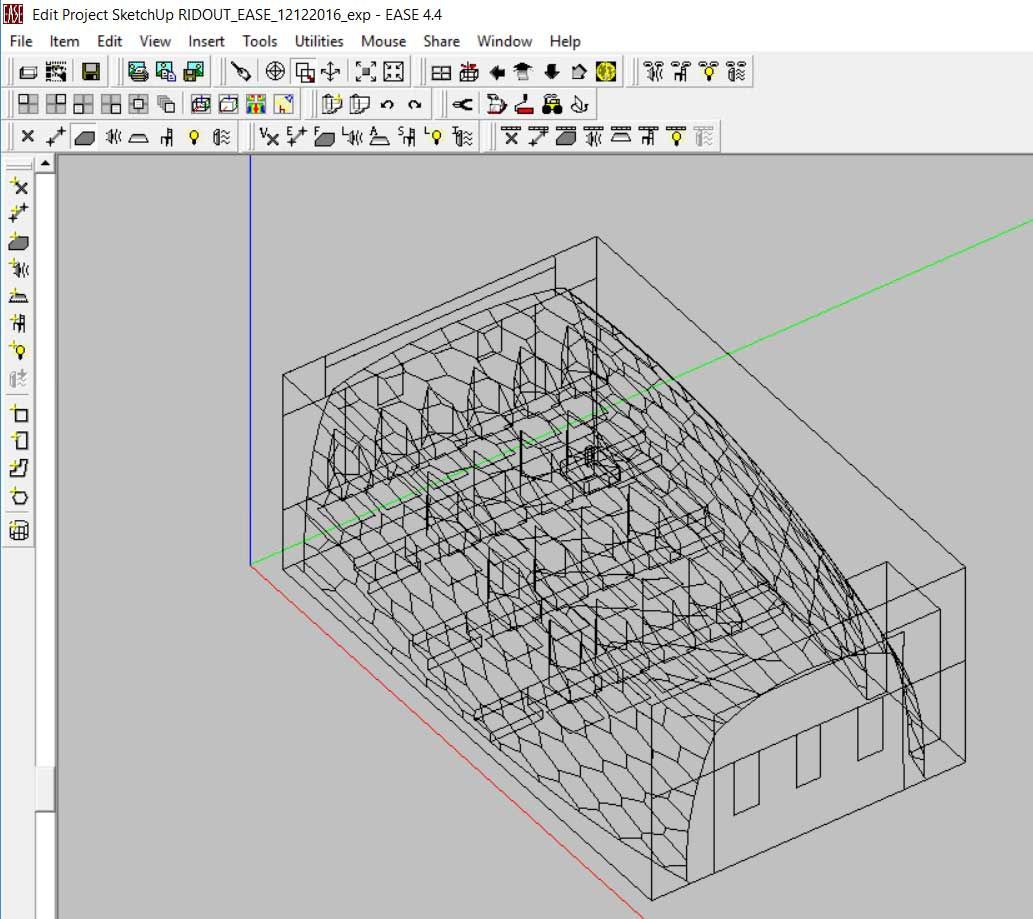This screenshot has height=919, width=1033.
Task: Click the black left arrow icon
Action: click(x=496, y=71)
